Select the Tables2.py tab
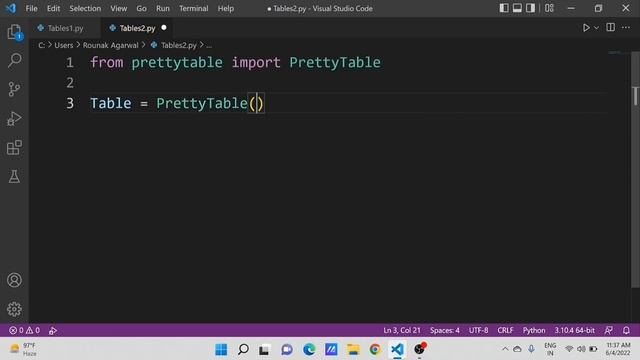 click(137, 28)
